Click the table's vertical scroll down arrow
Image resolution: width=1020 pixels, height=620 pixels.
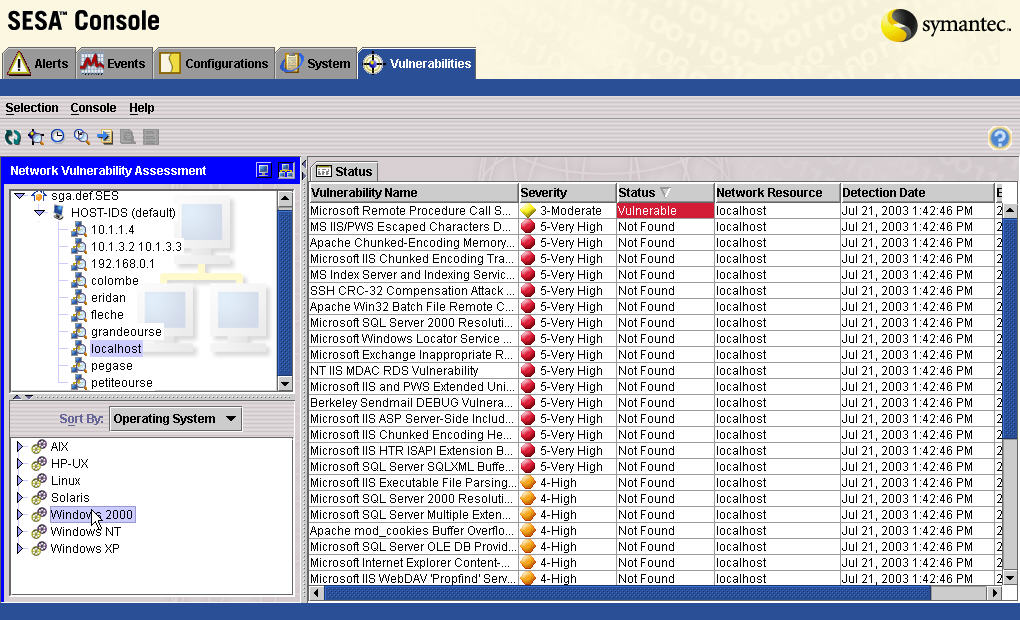point(1010,578)
